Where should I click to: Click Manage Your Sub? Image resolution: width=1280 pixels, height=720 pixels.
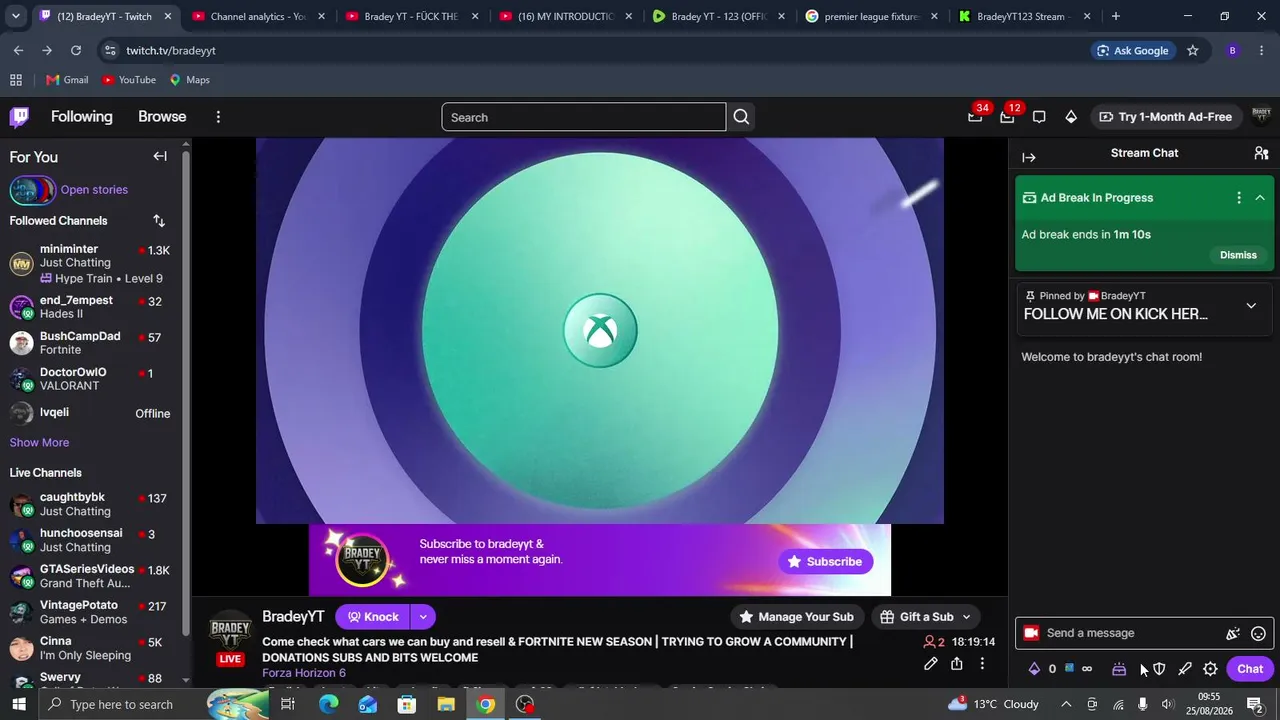pos(796,617)
